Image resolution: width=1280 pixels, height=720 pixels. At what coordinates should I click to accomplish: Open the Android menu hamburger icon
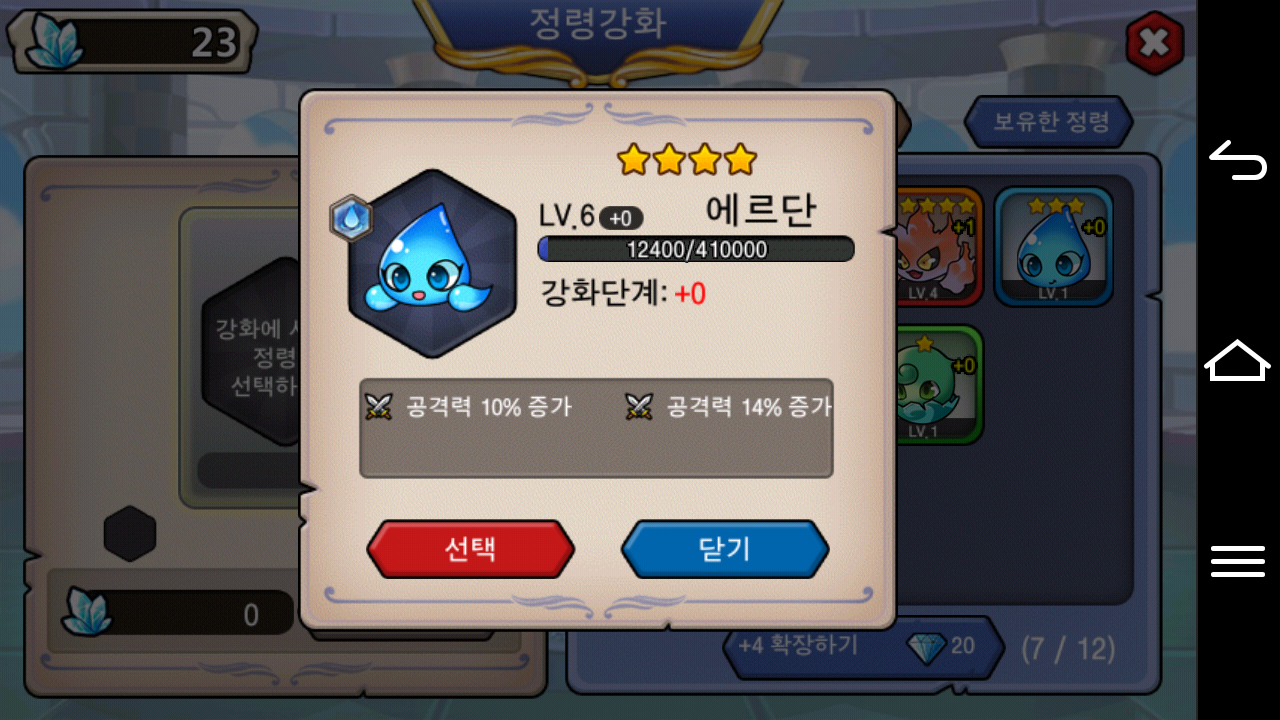[x=1238, y=561]
